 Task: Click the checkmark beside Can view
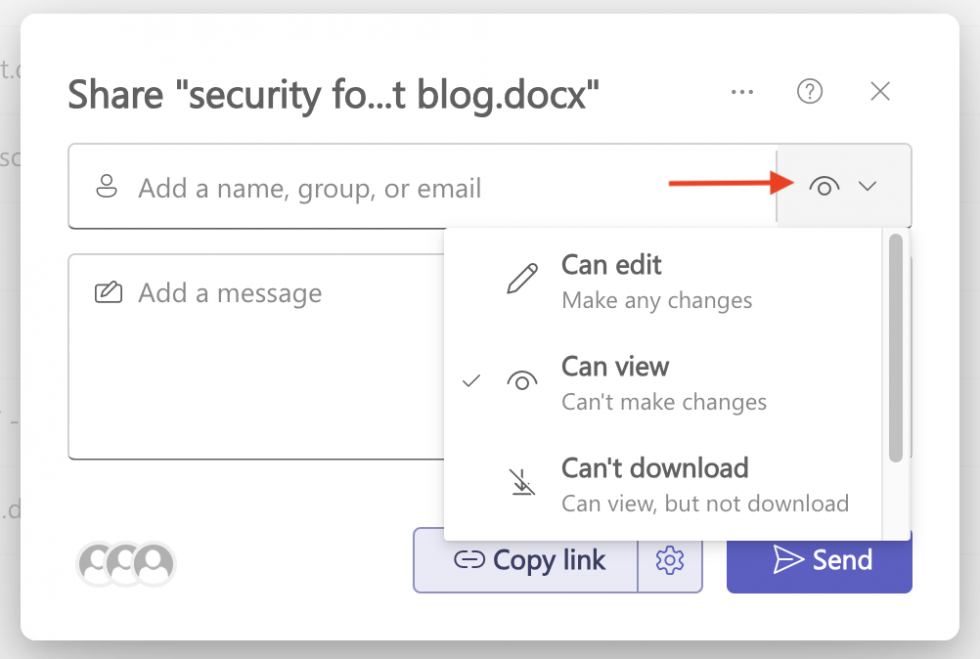click(471, 381)
